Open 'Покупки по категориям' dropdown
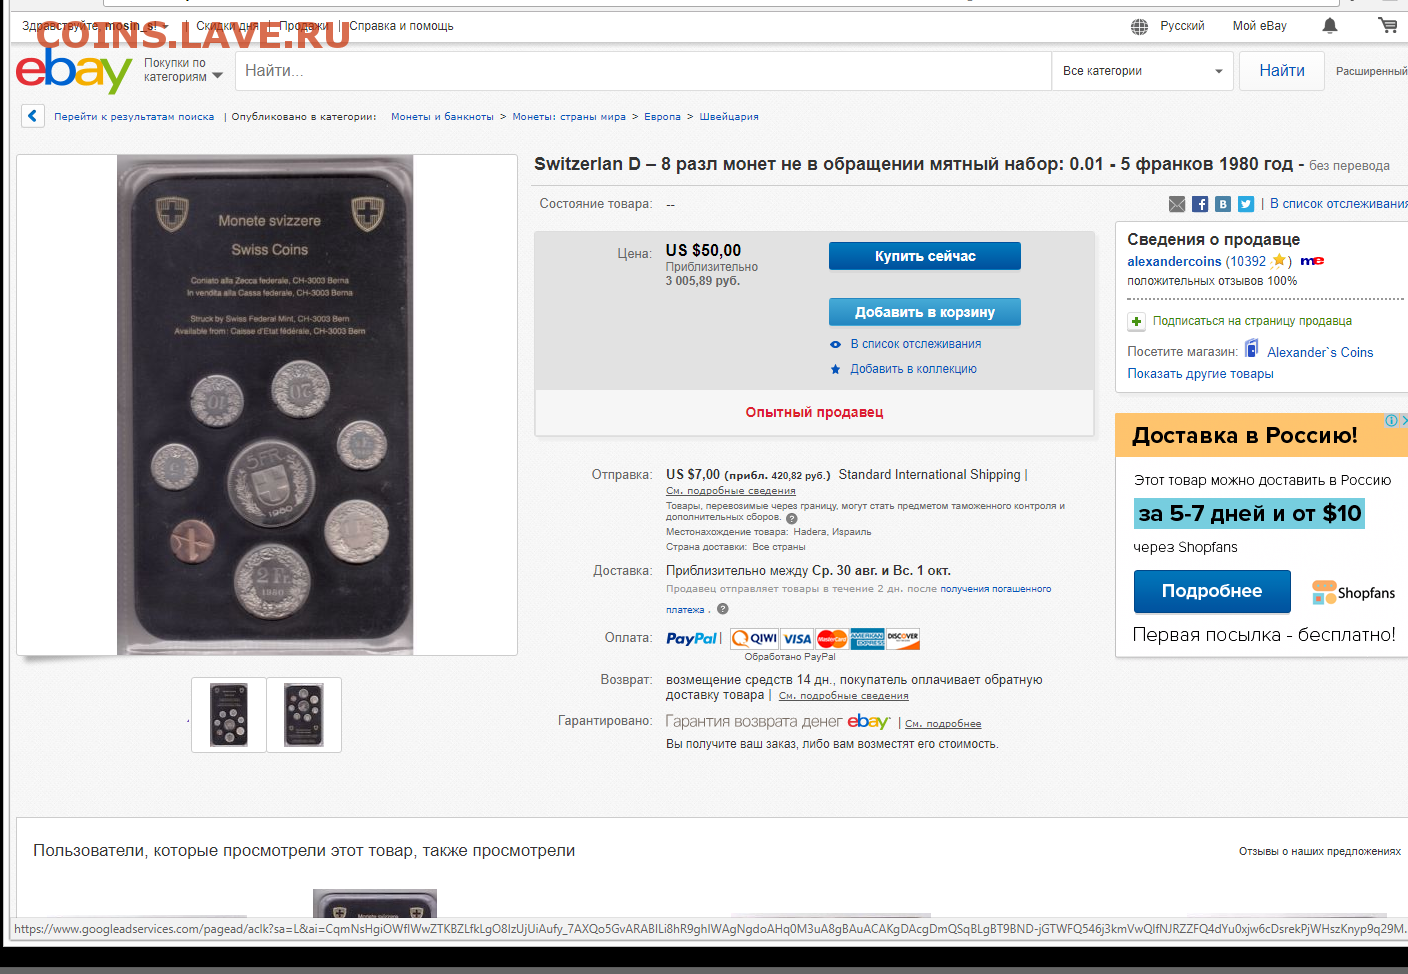The height and width of the screenshot is (974, 1408). [183, 70]
